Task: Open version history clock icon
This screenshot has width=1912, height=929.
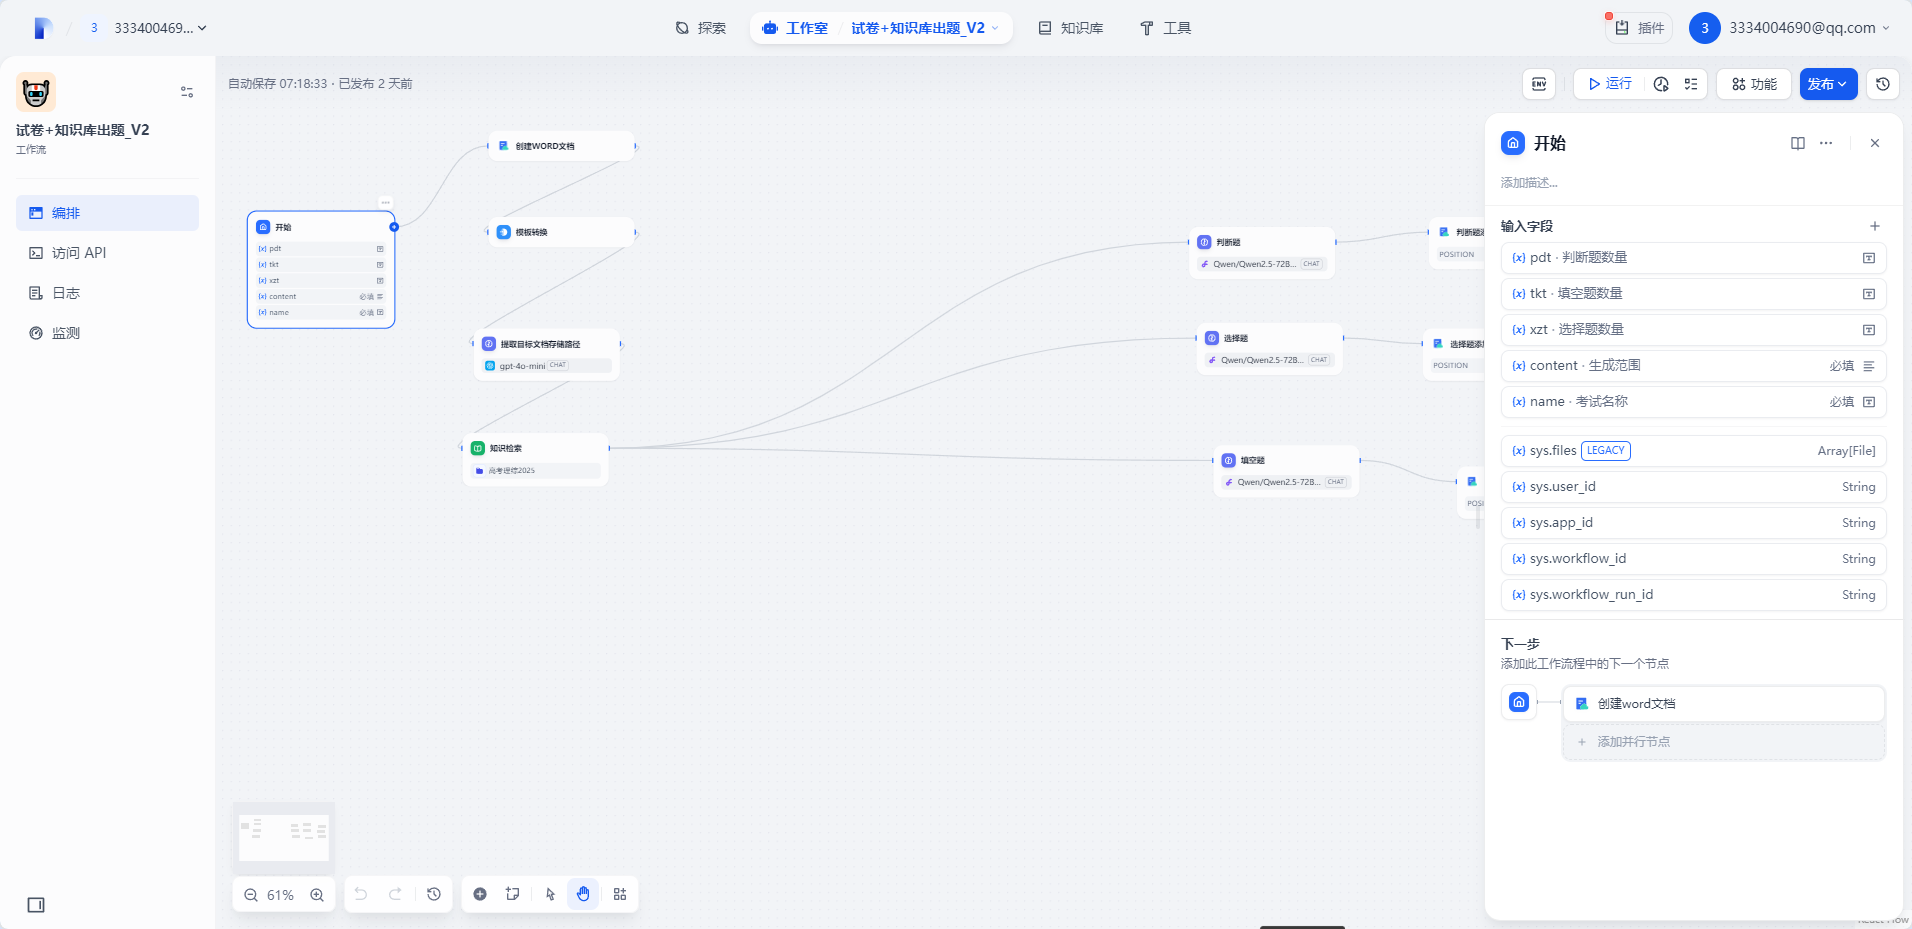Action: [x=1883, y=84]
